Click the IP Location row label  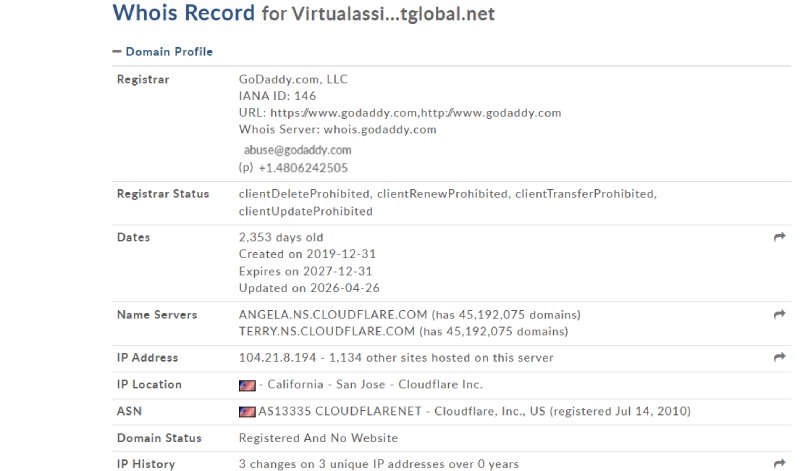149,384
